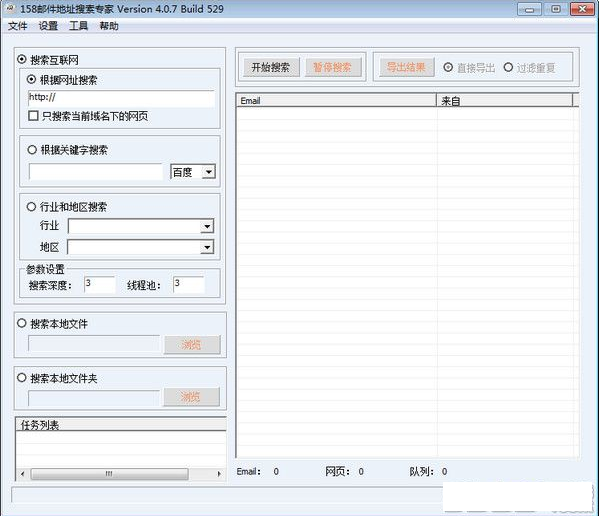The image size is (600, 516).
Task: Expand the 地区 dropdown list
Action: click(x=207, y=247)
